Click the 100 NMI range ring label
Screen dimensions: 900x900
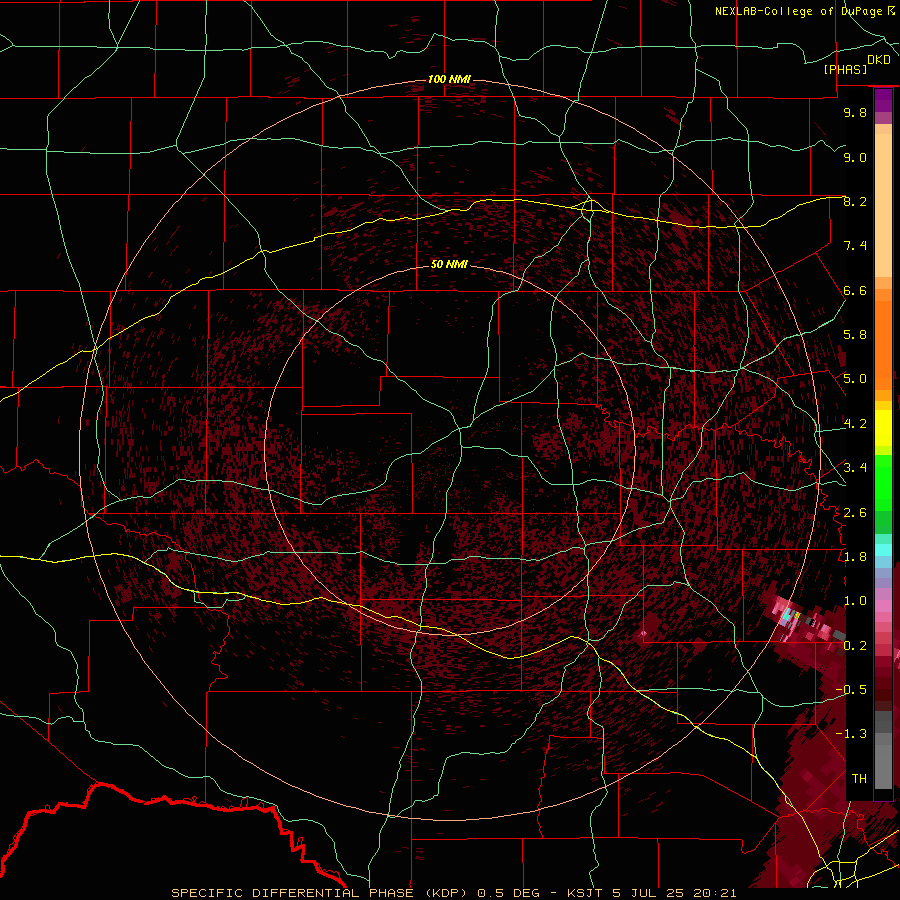tap(449, 79)
